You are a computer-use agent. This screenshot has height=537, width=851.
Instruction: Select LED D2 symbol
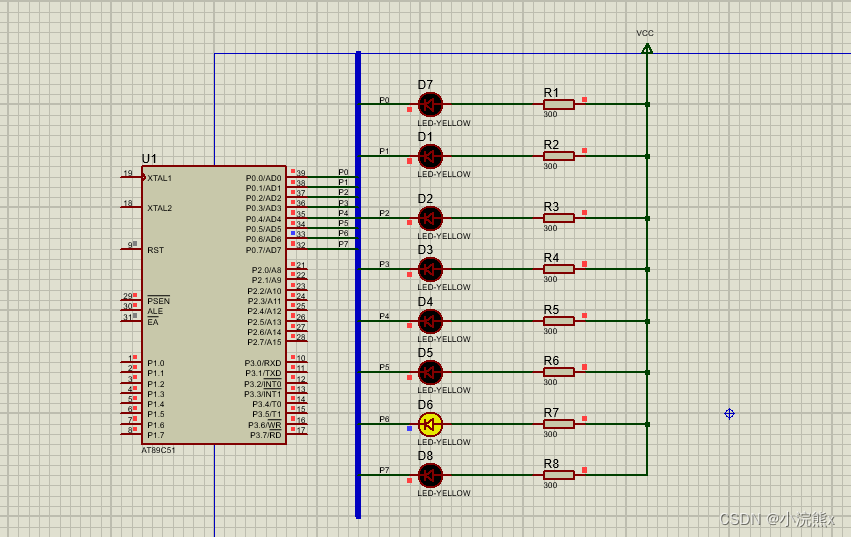click(430, 218)
